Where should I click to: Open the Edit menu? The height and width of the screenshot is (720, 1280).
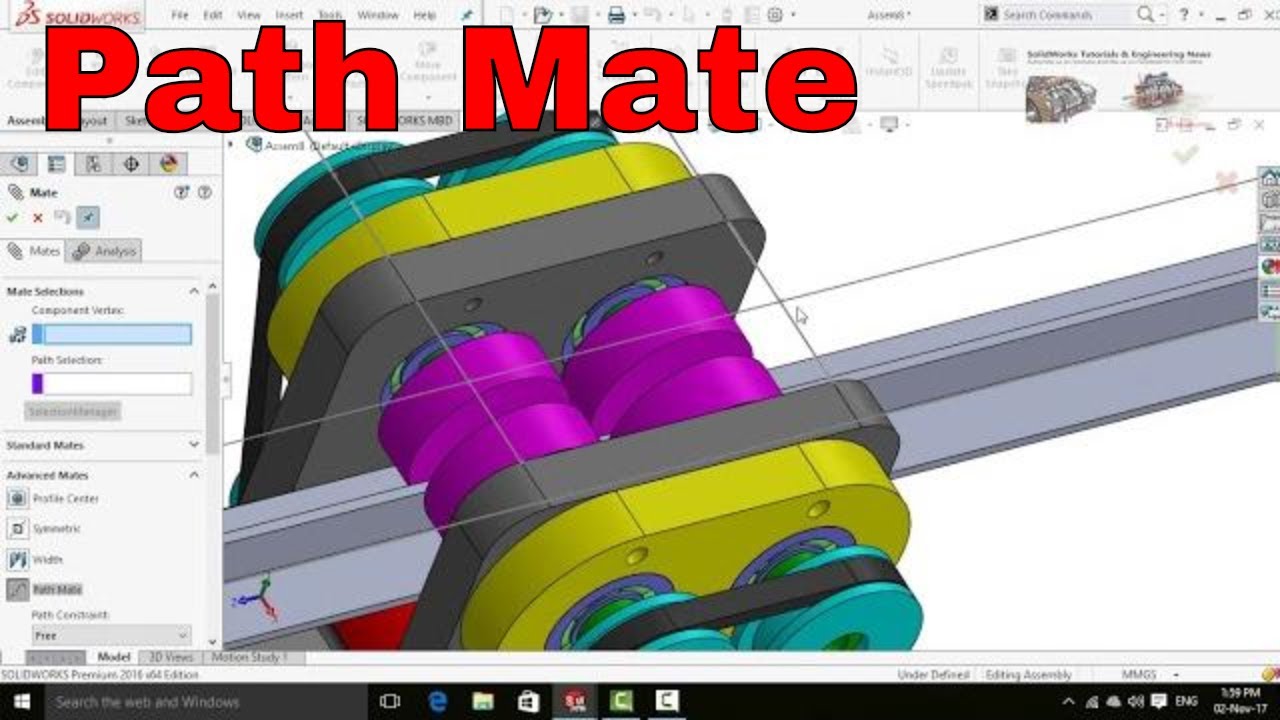pyautogui.click(x=213, y=15)
